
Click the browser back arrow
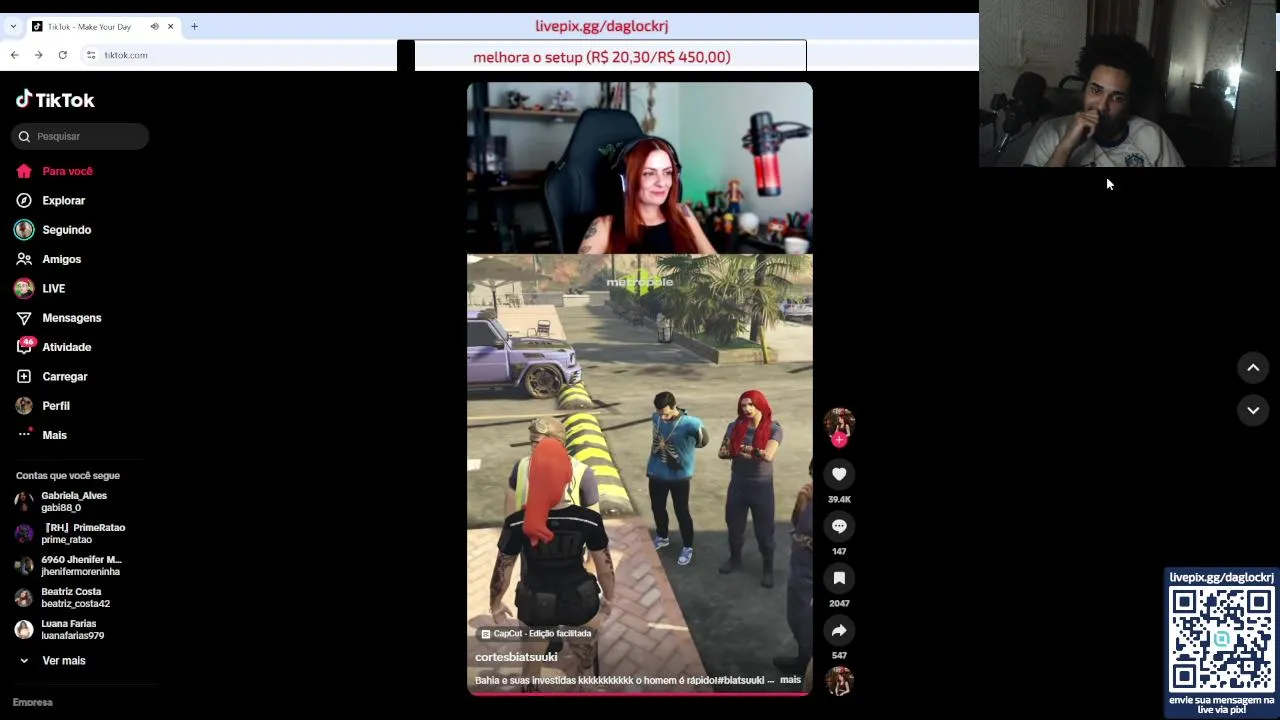click(14, 55)
